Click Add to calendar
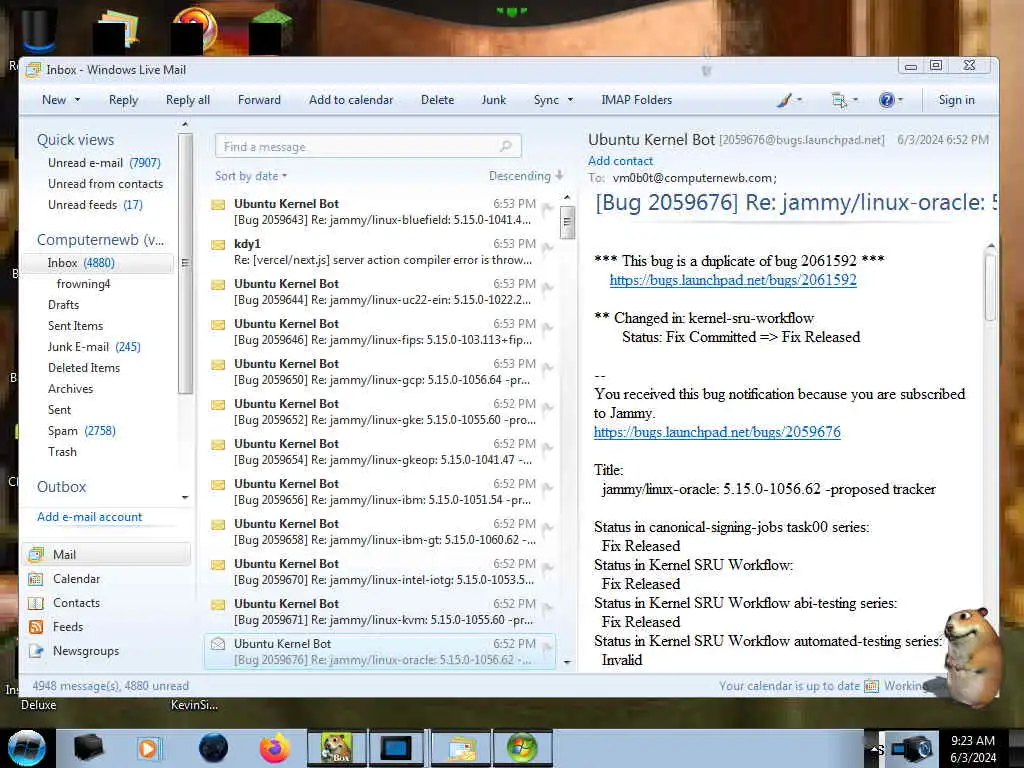Screen dimensions: 1024x768 351,100
